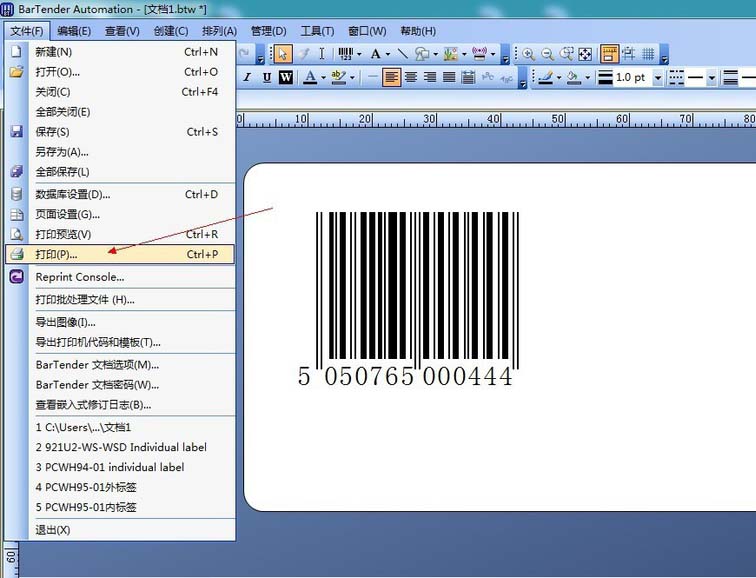
Task: Click the text highlight color icon
Action: (338, 77)
